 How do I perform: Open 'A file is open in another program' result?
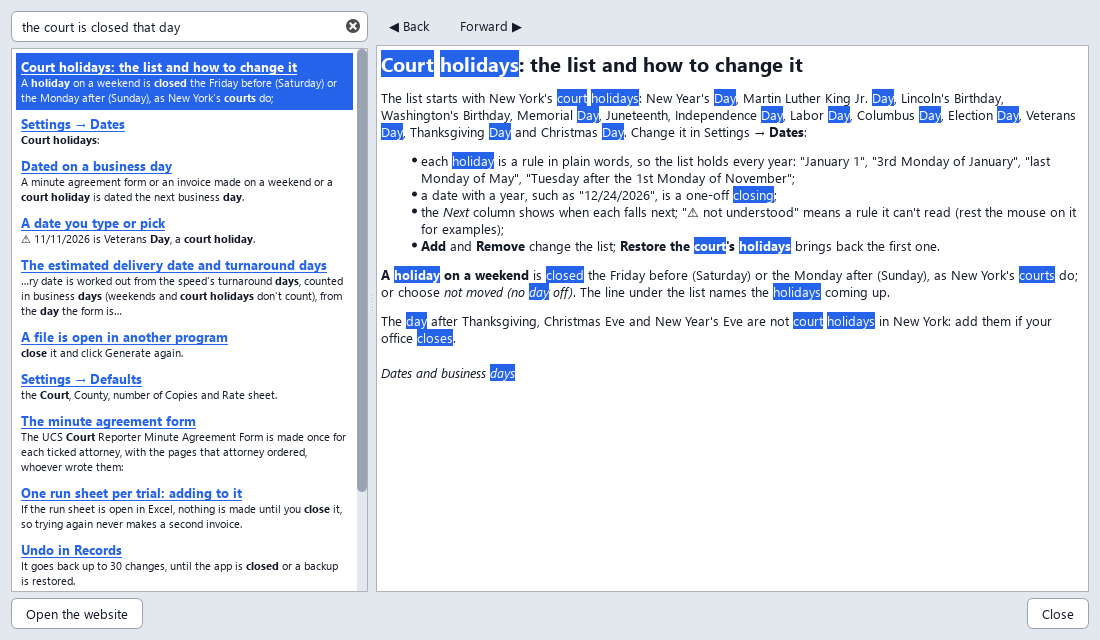[124, 338]
